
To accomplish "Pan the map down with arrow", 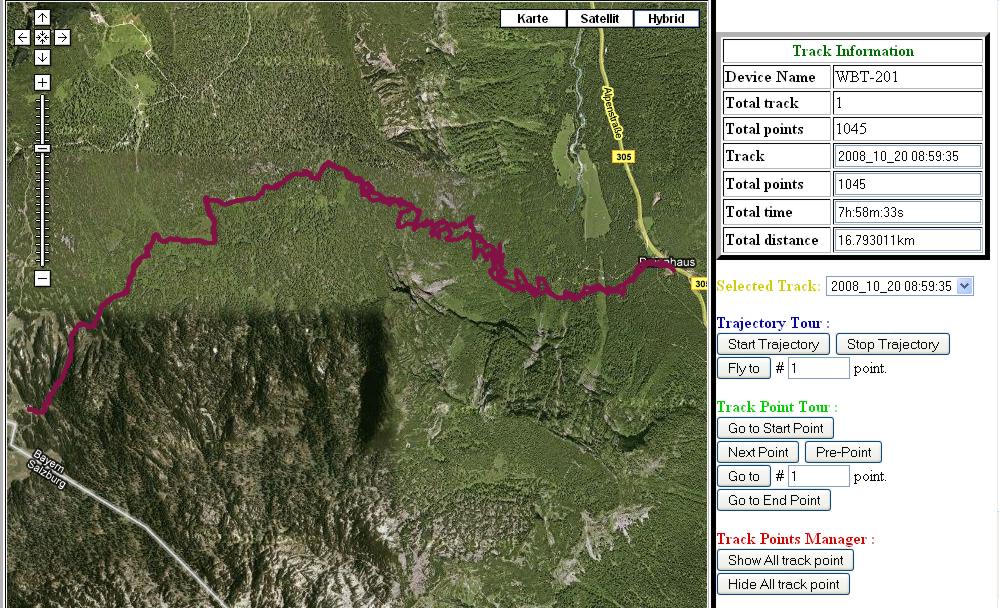I will [x=42, y=57].
